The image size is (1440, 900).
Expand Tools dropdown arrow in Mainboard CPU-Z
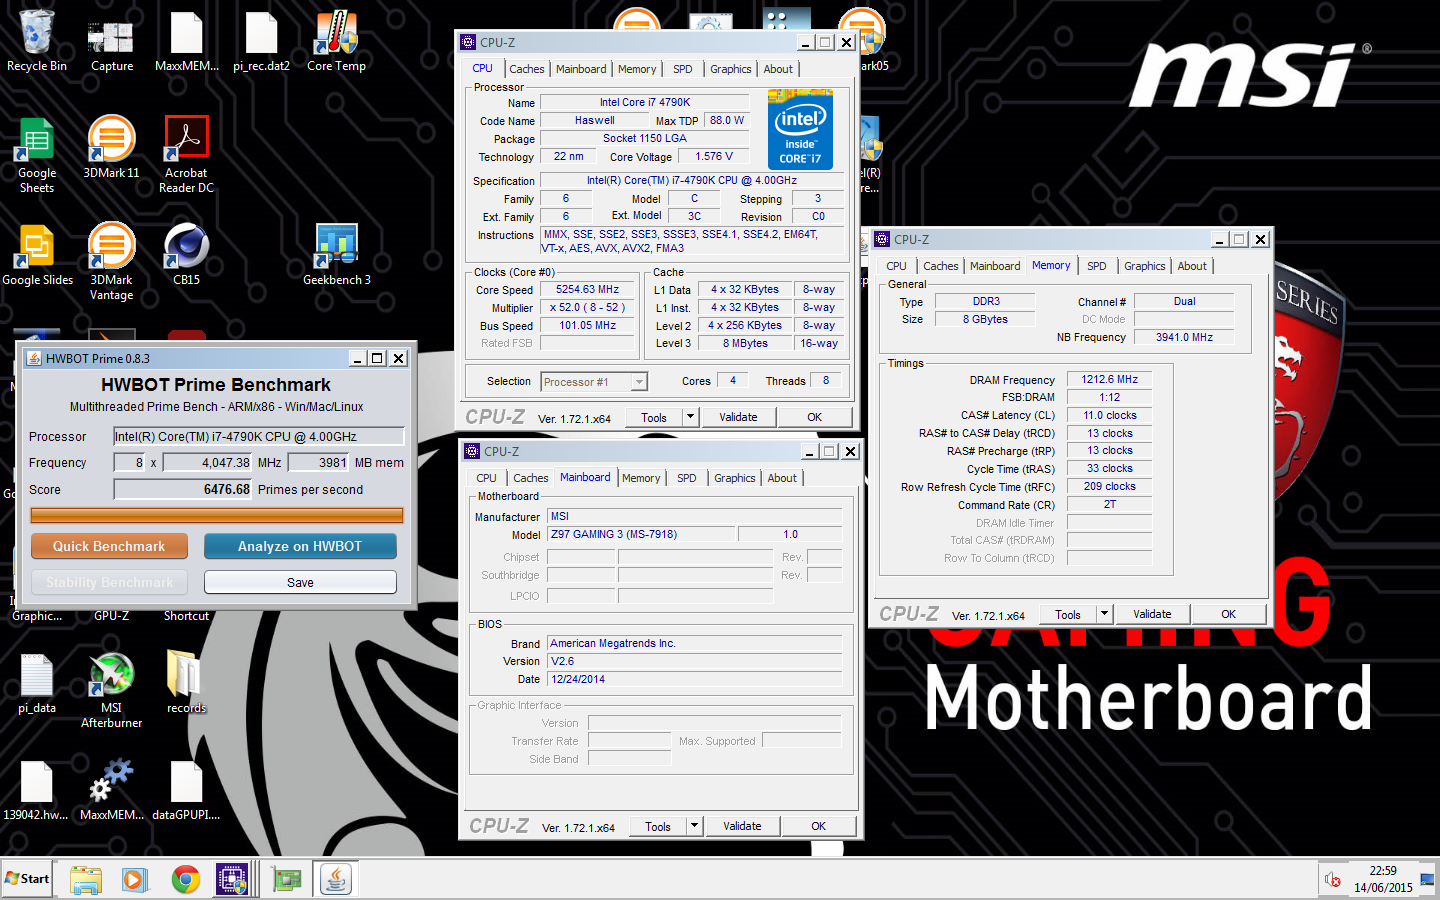click(694, 826)
